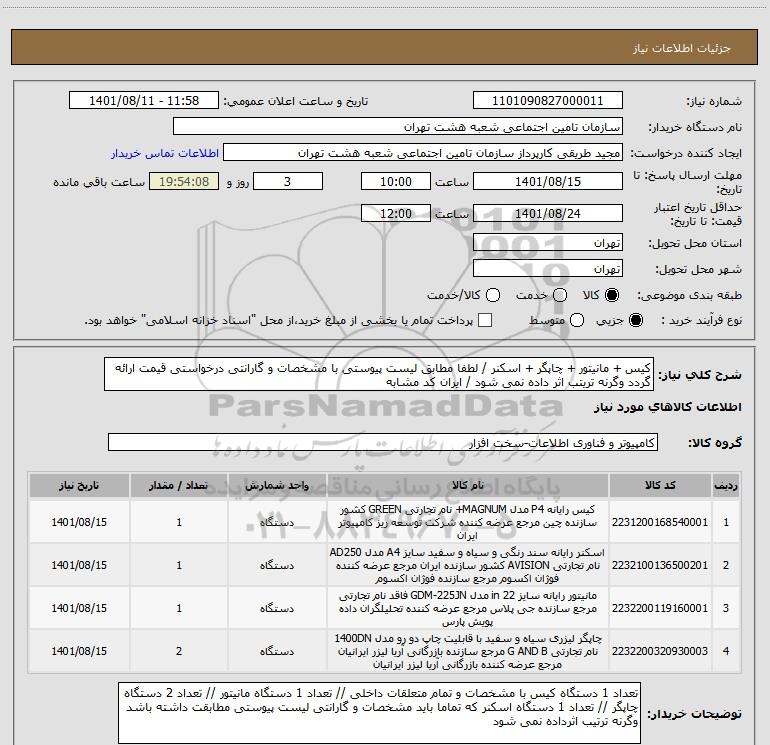Click the price validity date 1401/08/24 field
770x745 pixels.
click(x=548, y=213)
